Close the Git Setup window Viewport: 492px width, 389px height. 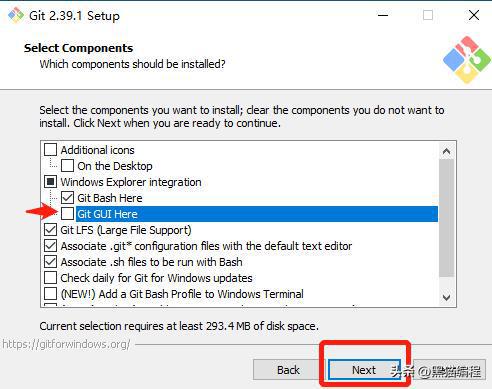click(474, 15)
